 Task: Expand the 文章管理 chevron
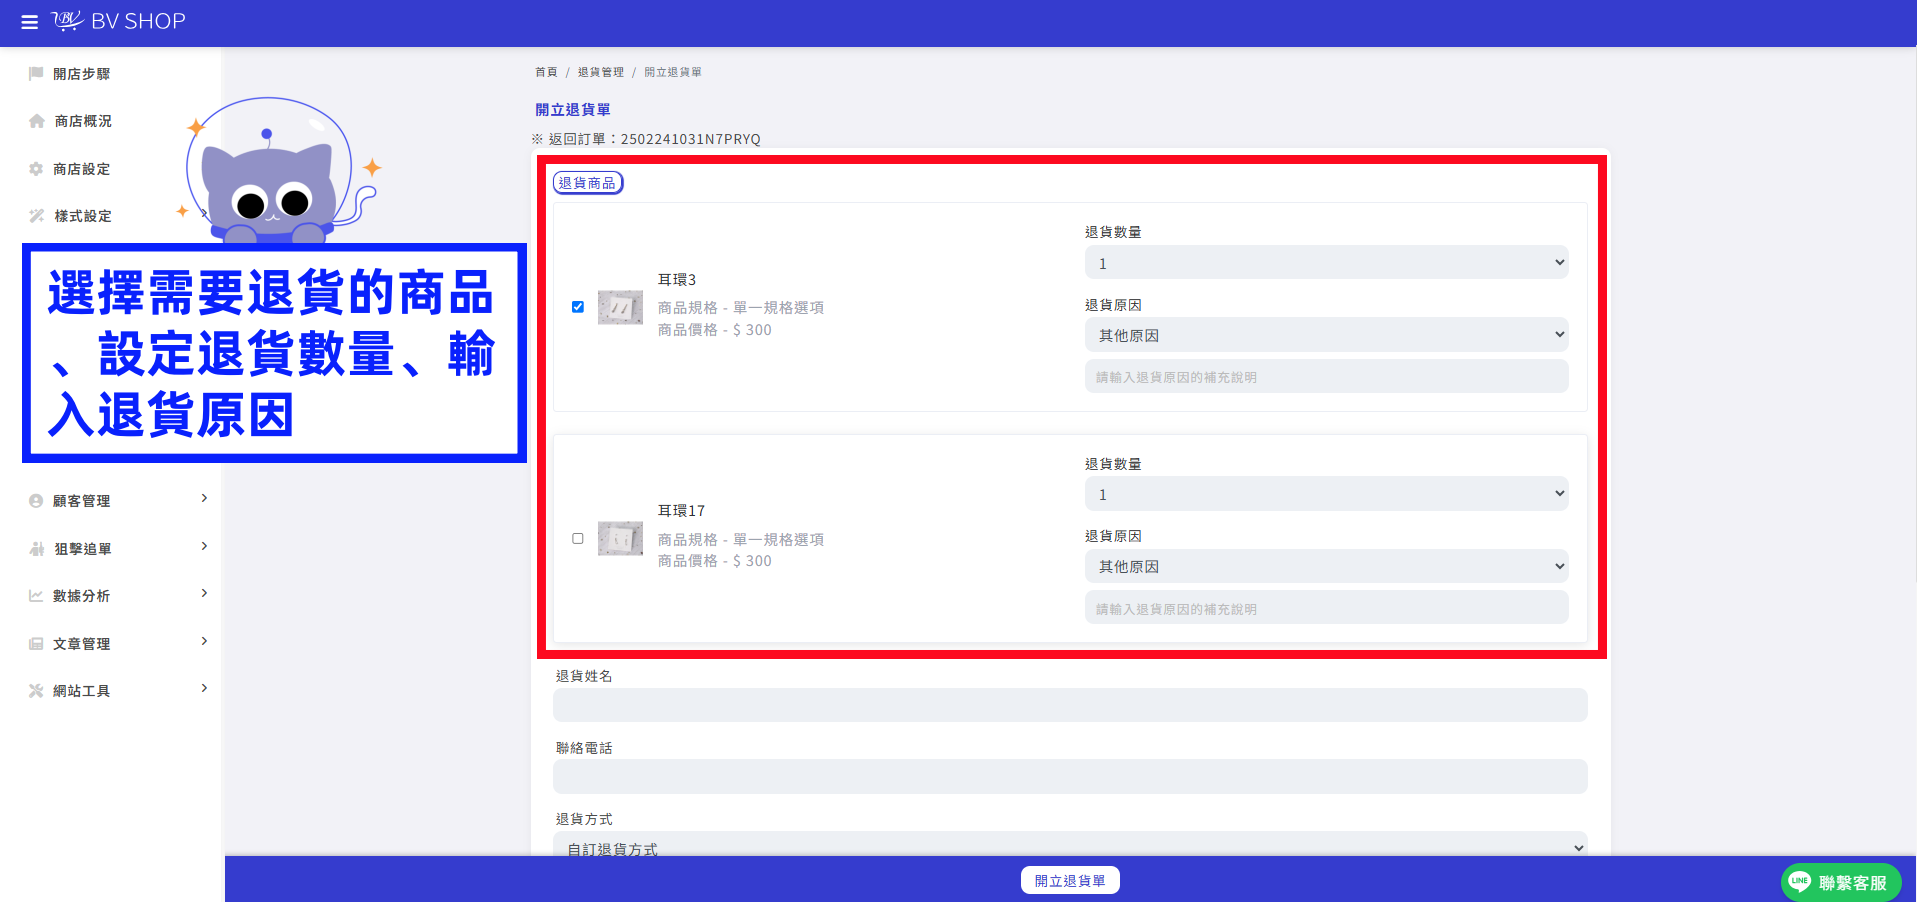[204, 641]
